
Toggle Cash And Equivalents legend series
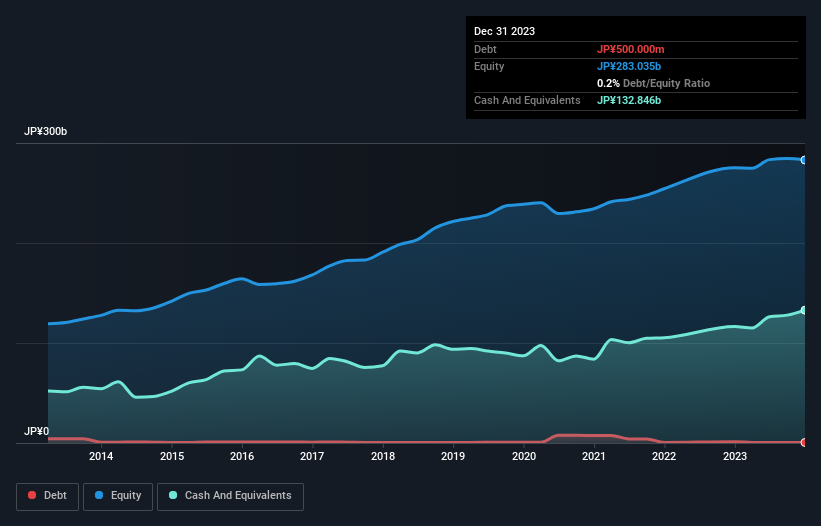click(230, 495)
